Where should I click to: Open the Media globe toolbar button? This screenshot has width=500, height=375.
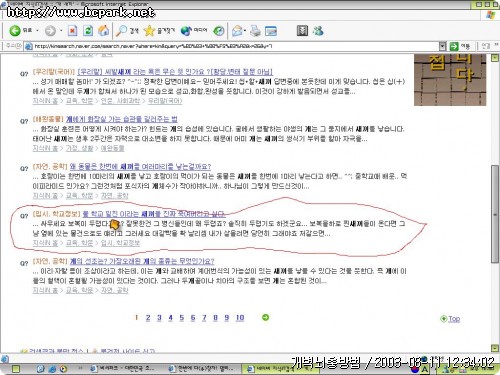(194, 31)
